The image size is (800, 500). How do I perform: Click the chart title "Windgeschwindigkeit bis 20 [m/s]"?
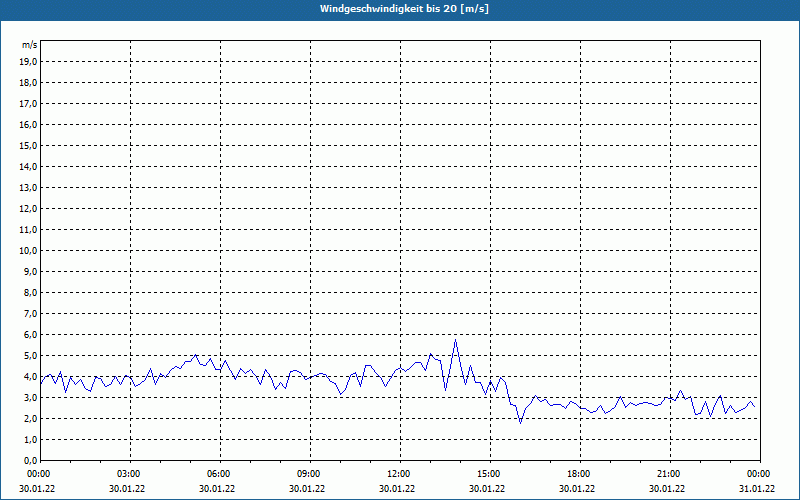click(404, 9)
